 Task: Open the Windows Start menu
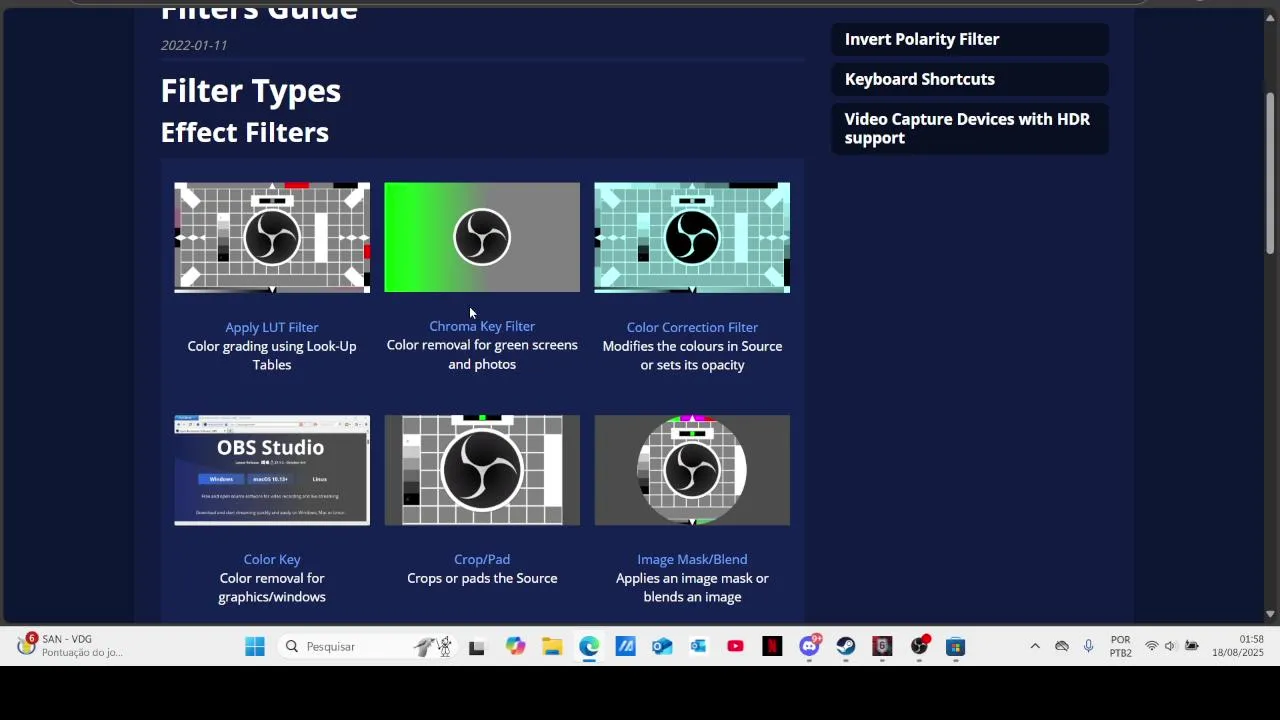pyautogui.click(x=255, y=647)
